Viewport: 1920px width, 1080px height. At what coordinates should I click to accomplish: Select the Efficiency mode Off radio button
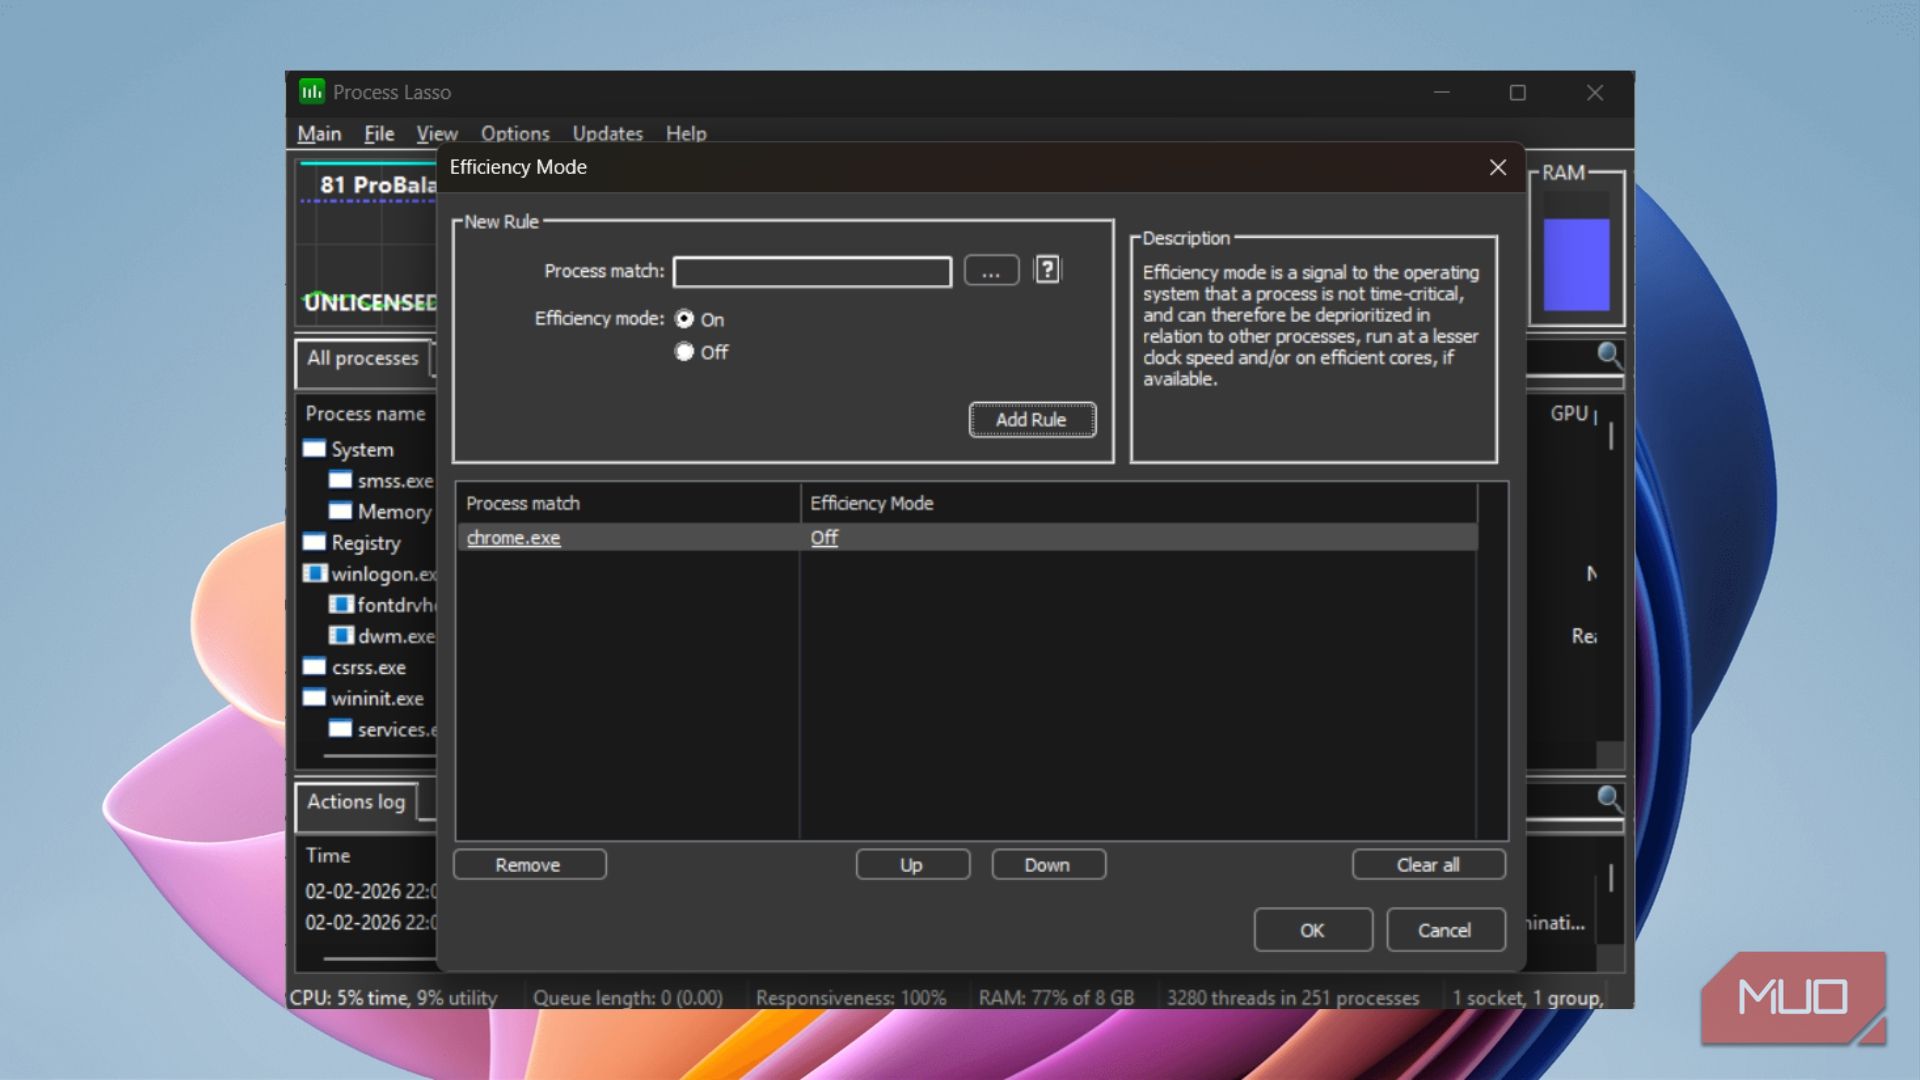coord(684,352)
